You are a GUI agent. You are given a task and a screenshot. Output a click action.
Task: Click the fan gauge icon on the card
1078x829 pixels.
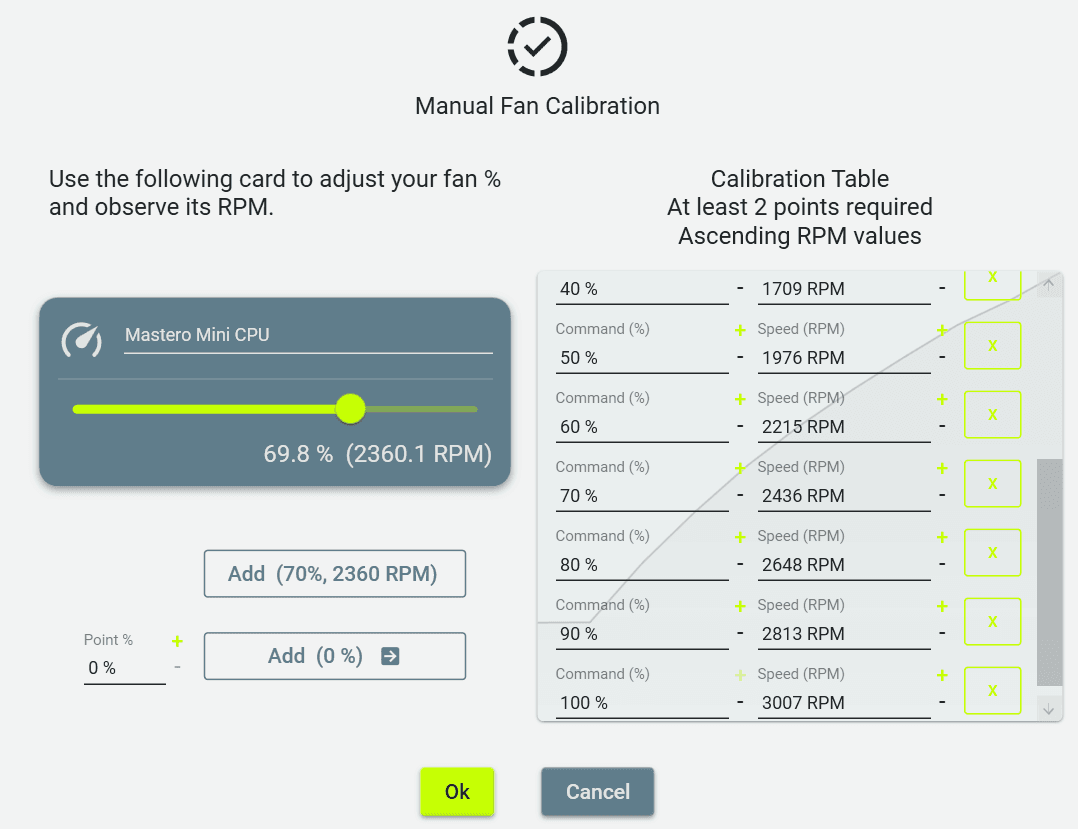pos(82,340)
